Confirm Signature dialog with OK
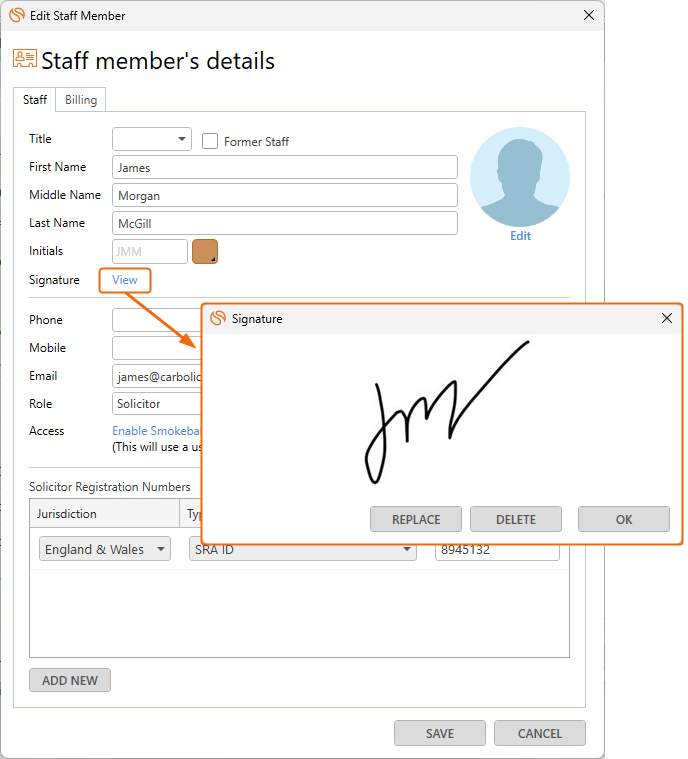The height and width of the screenshot is (759, 688). 624,519
